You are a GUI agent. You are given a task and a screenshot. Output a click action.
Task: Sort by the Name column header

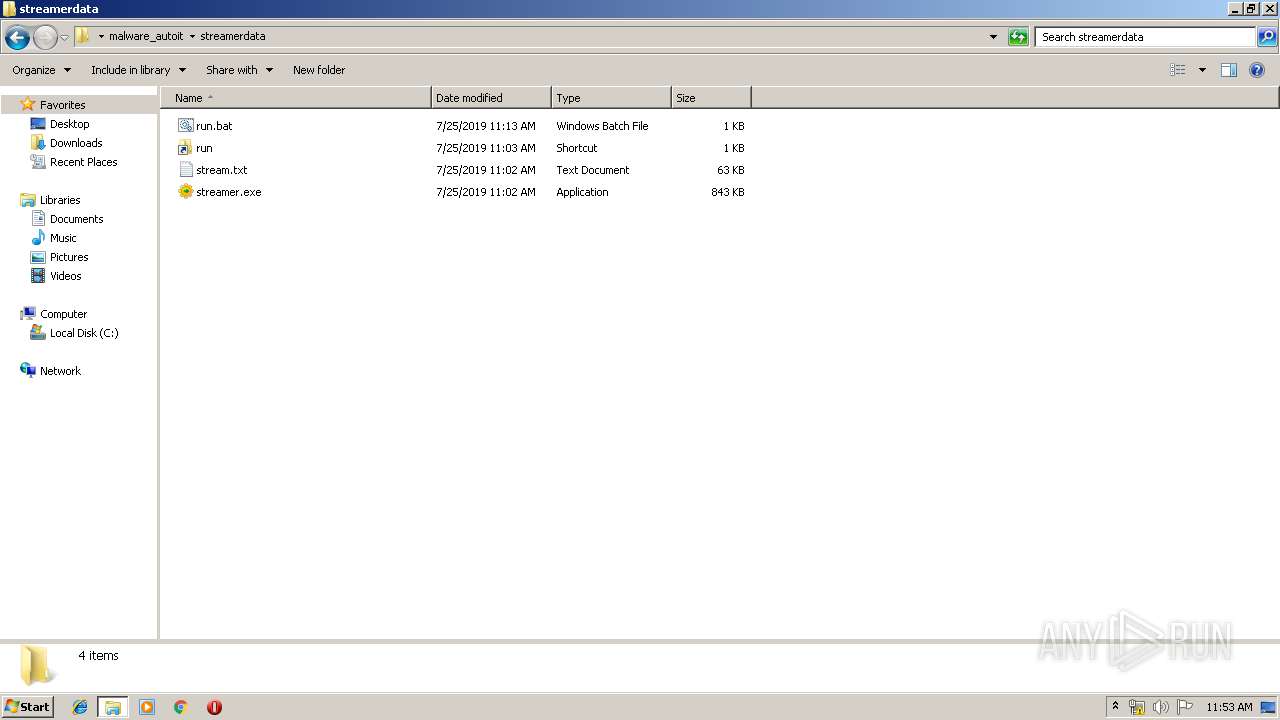pos(296,98)
